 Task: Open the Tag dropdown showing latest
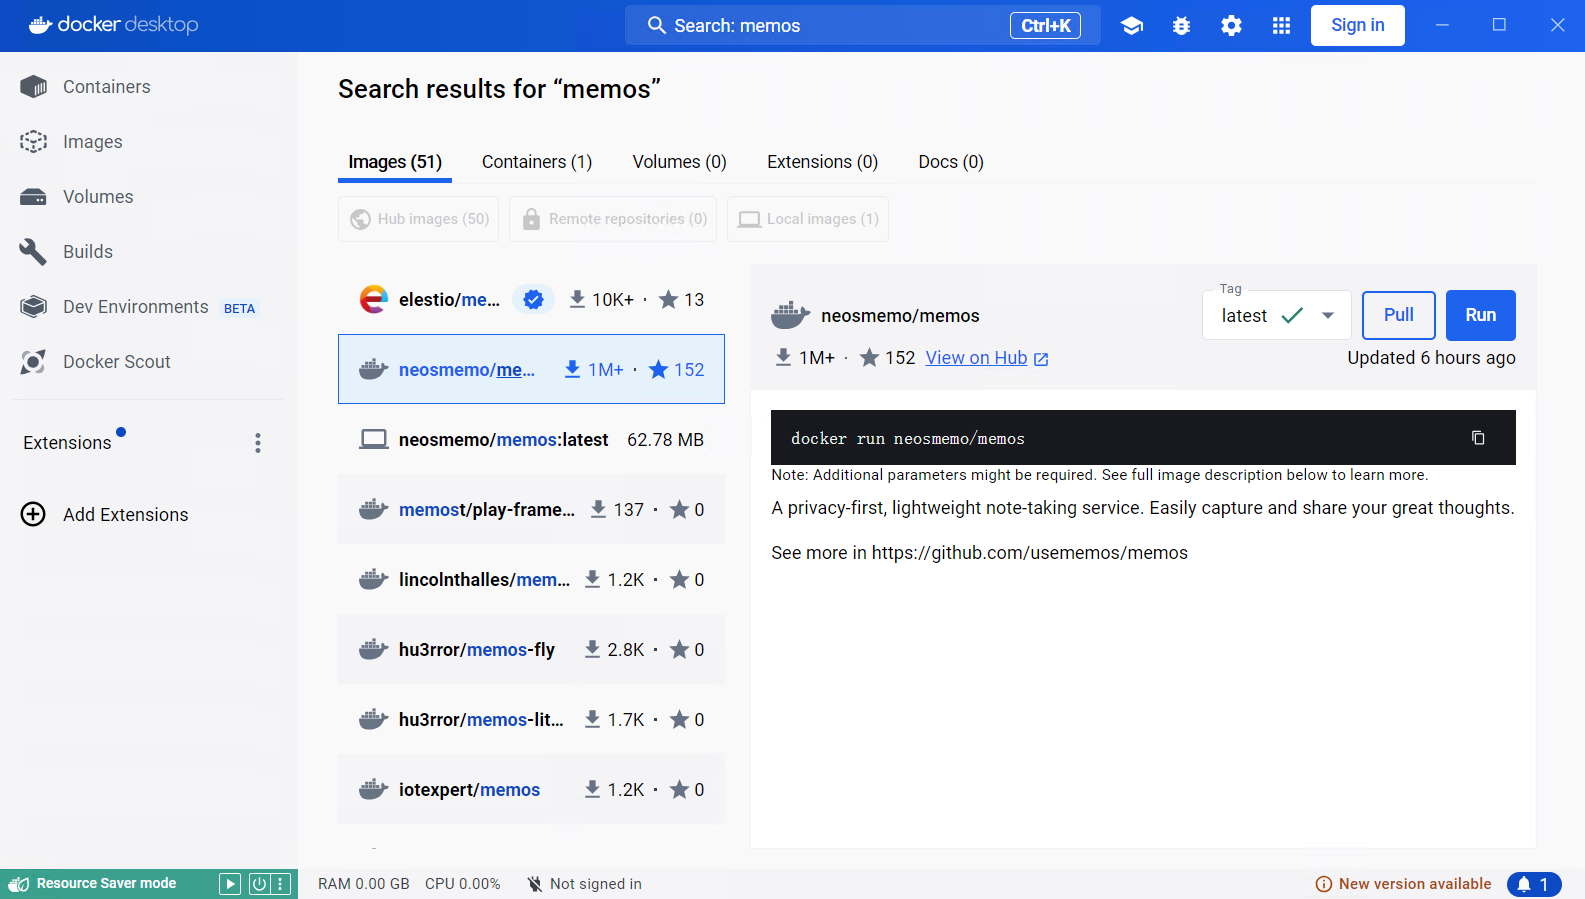[1277, 316]
